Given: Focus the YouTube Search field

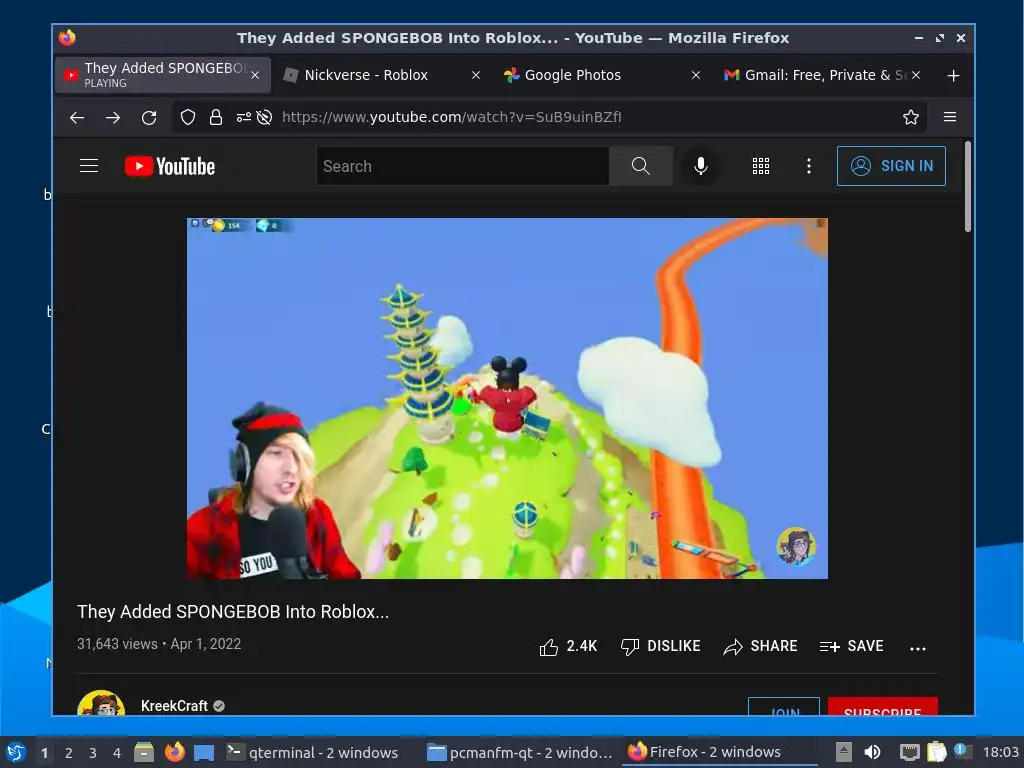Looking at the screenshot, I should point(462,166).
